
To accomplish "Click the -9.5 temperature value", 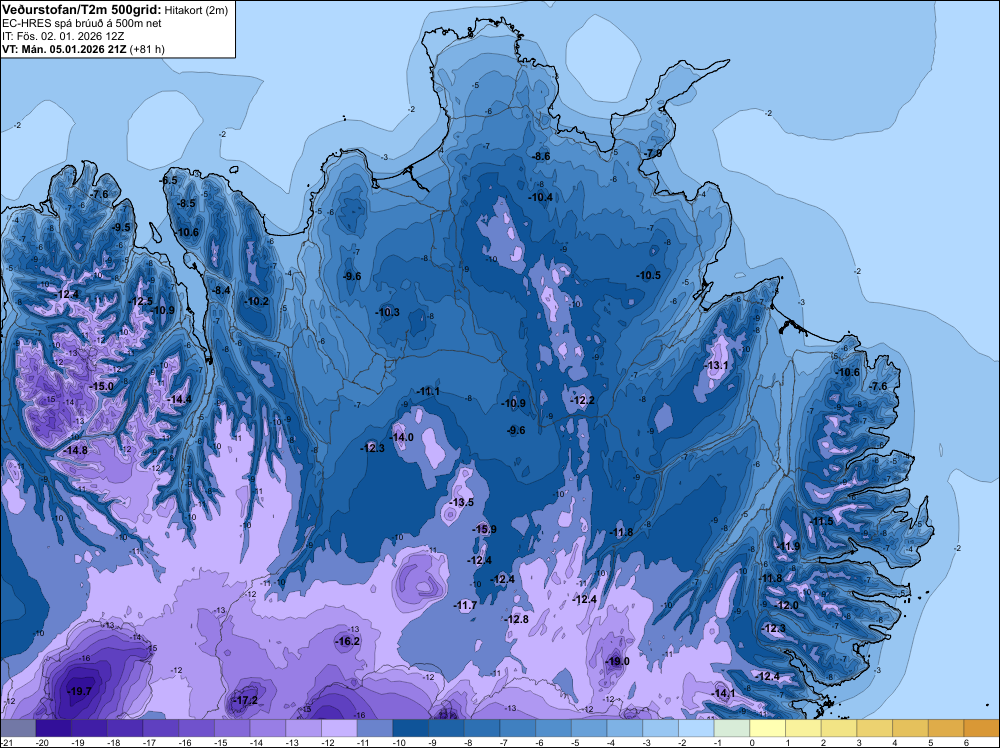I will click(120, 227).
